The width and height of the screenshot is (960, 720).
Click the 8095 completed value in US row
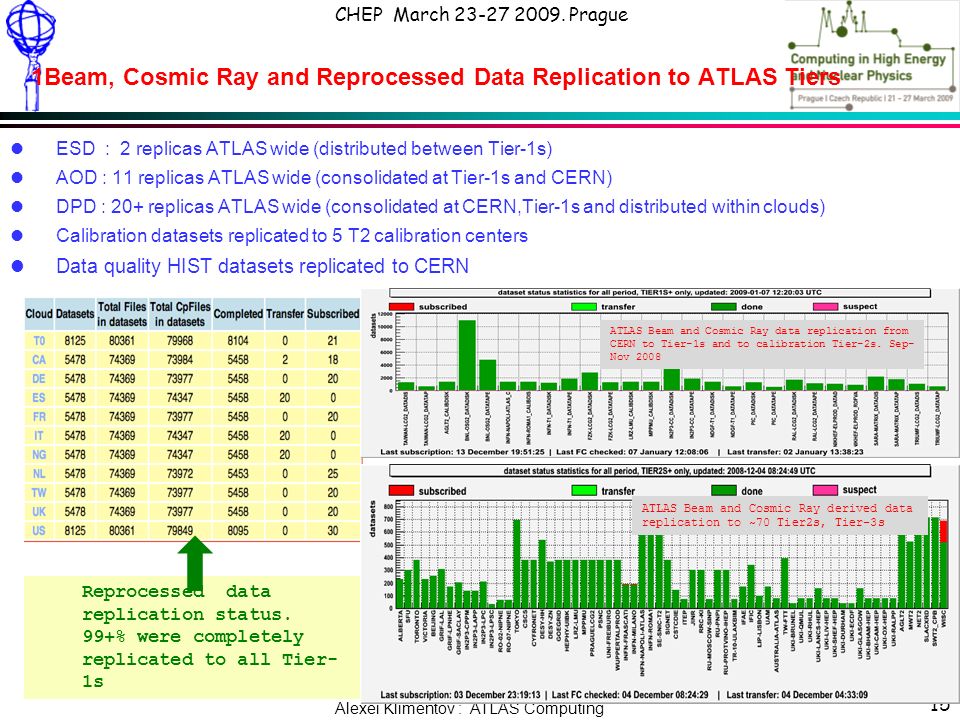pos(238,531)
